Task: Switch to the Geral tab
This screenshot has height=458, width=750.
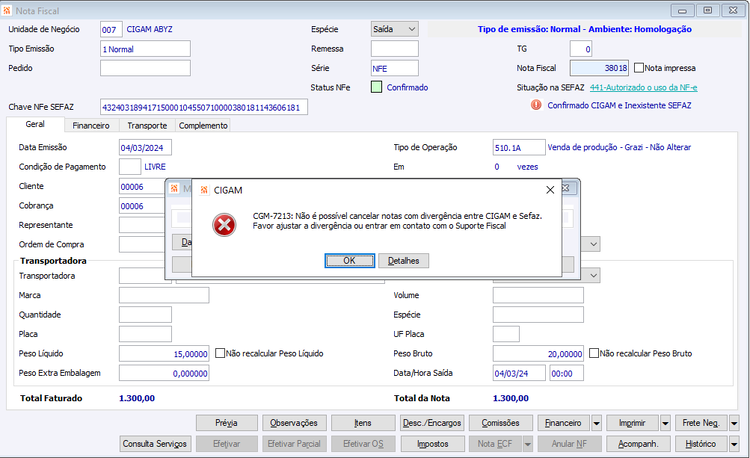Action: click(35, 124)
